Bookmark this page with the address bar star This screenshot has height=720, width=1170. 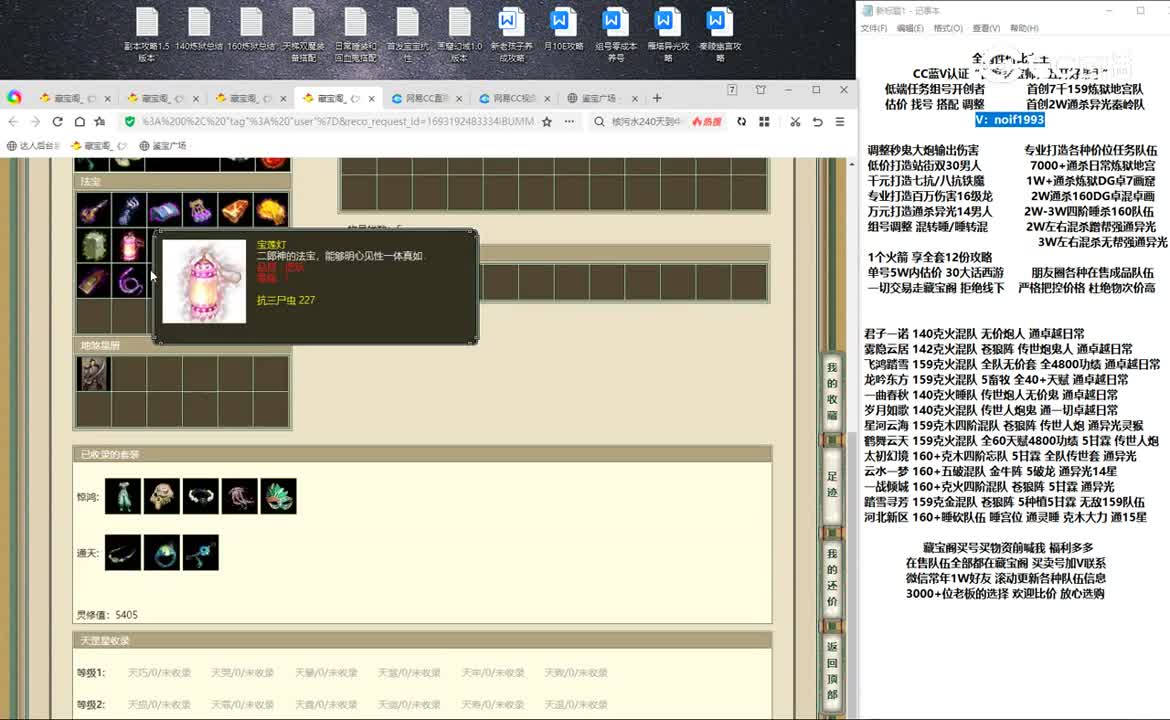pos(547,122)
